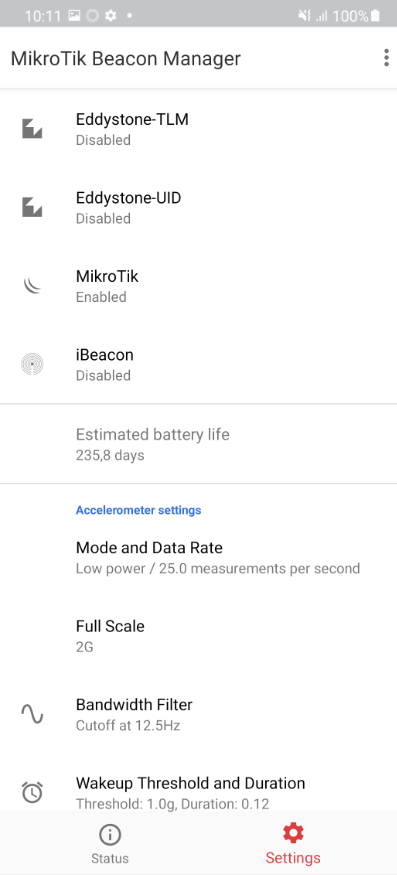
Task: Switch to the Status tab
Action: [110, 843]
